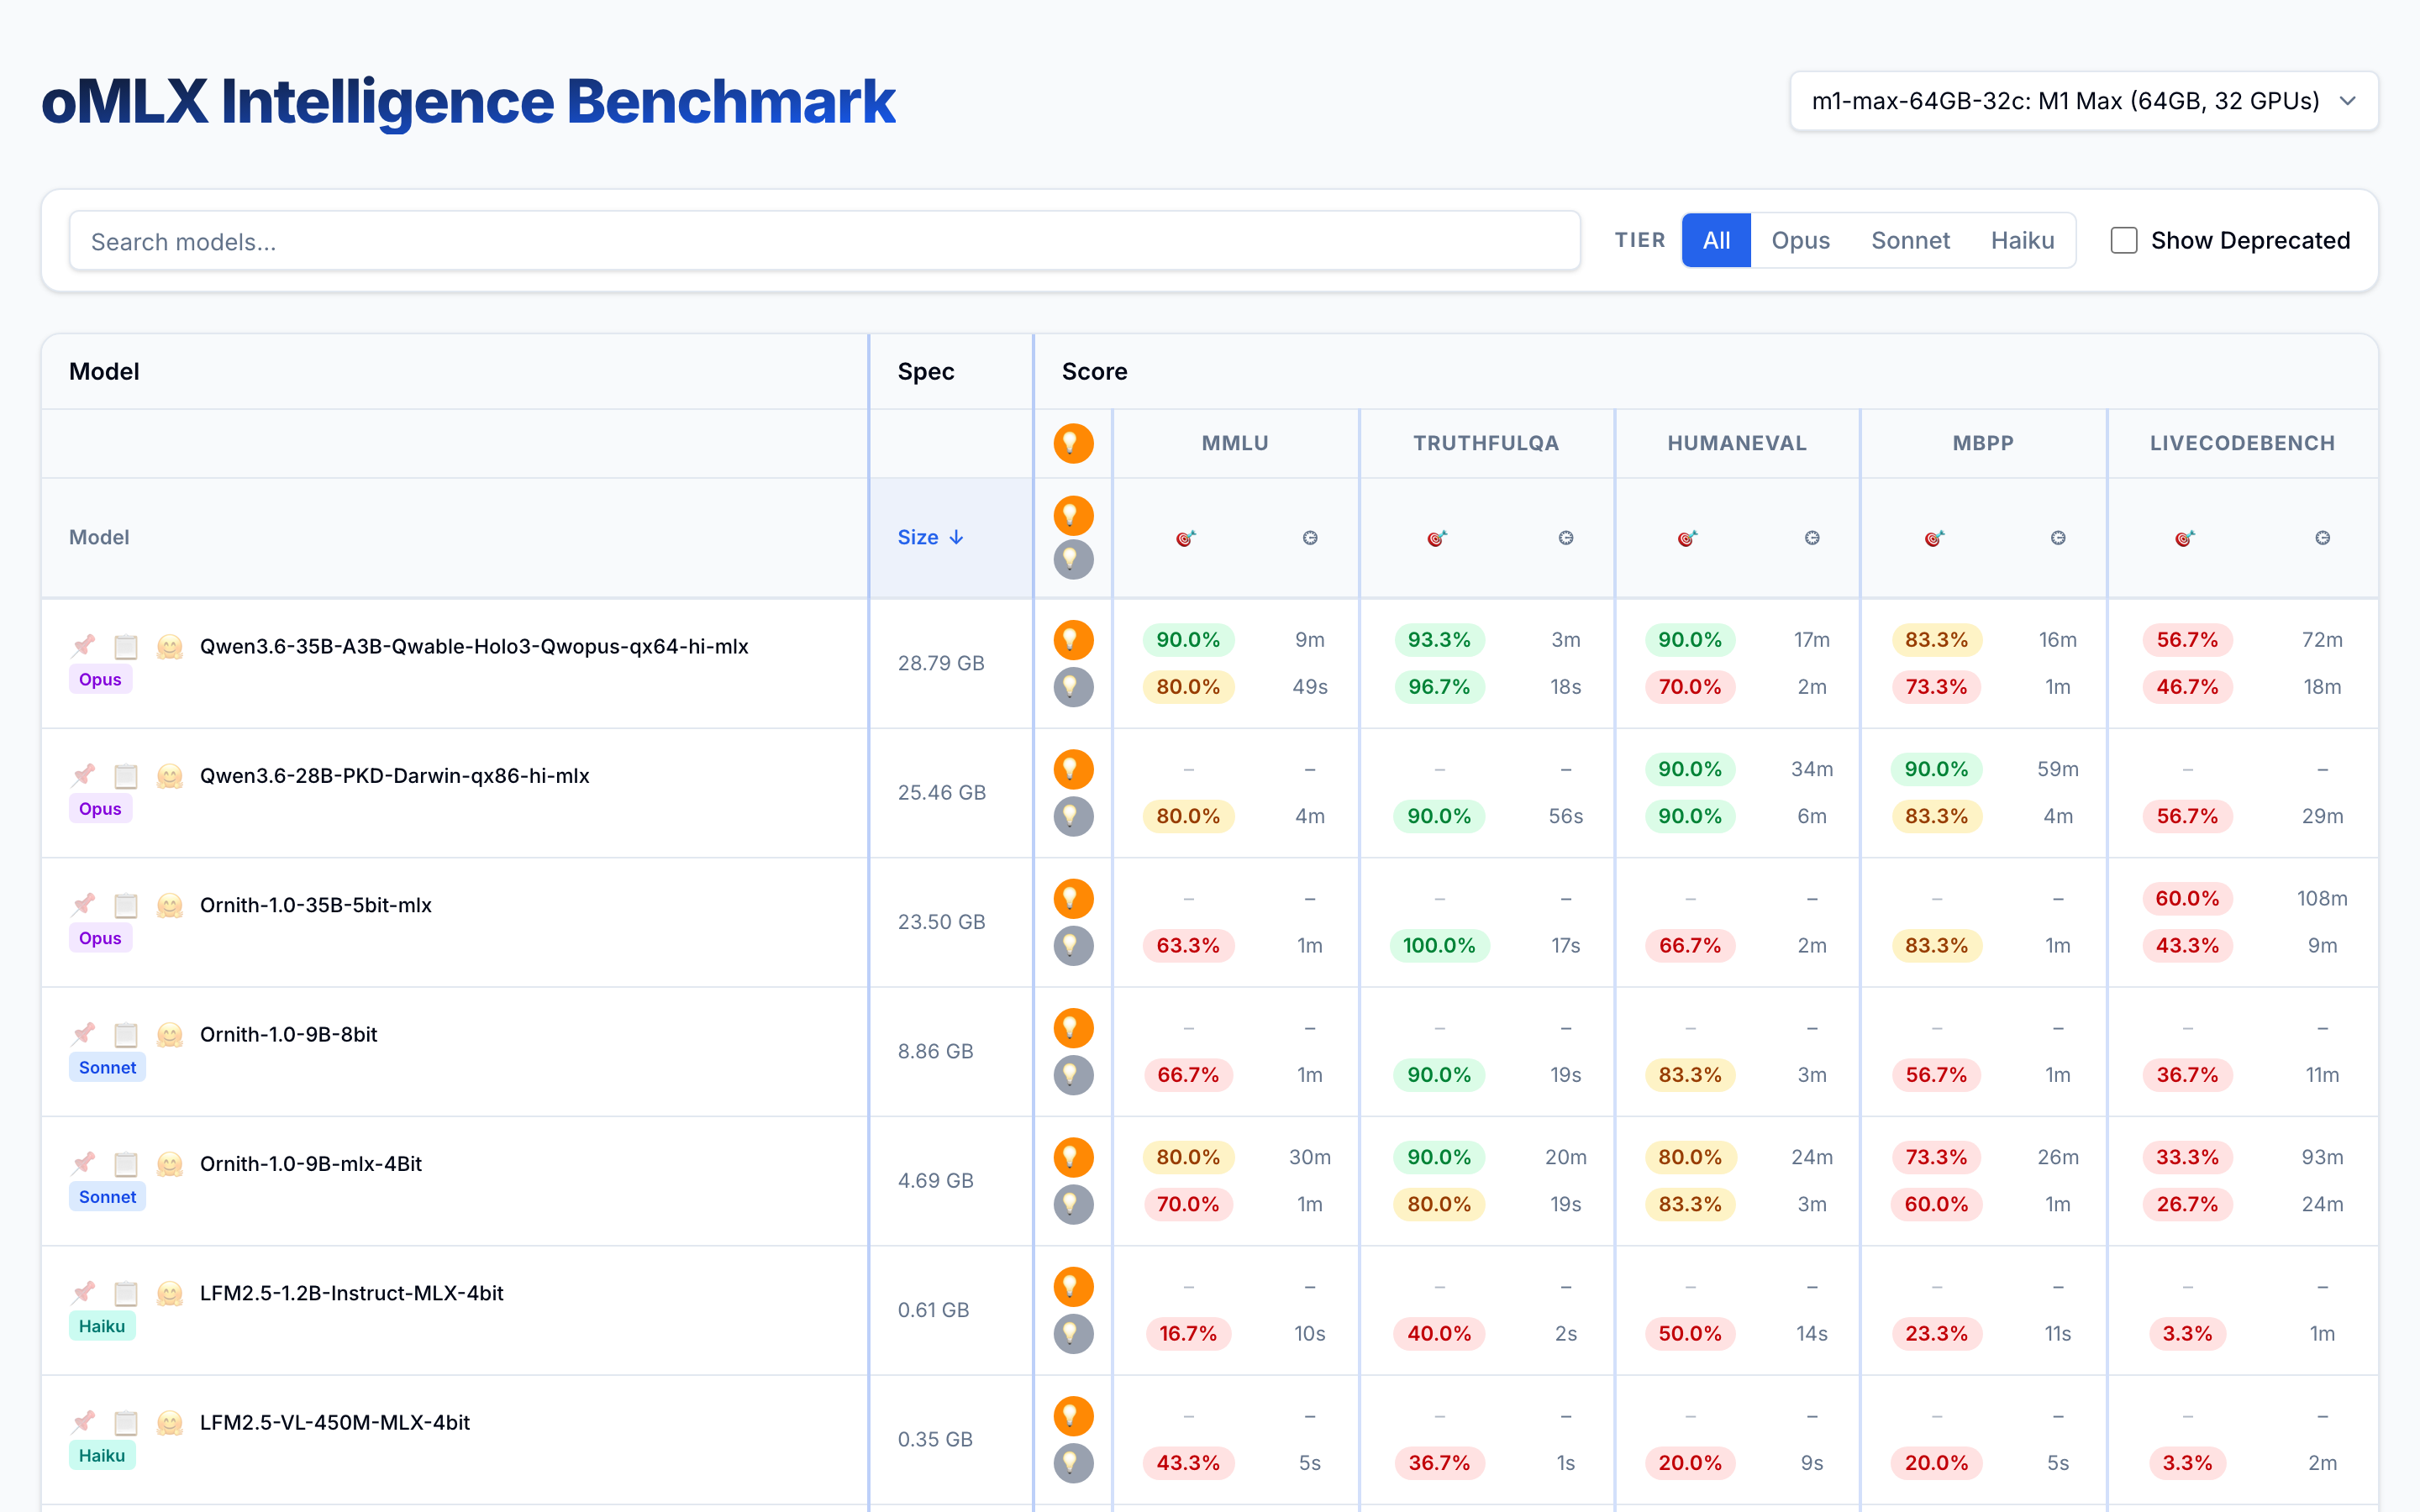Open the hardware selector showing M1 Max
The height and width of the screenshot is (1512, 2420).
tap(2084, 101)
